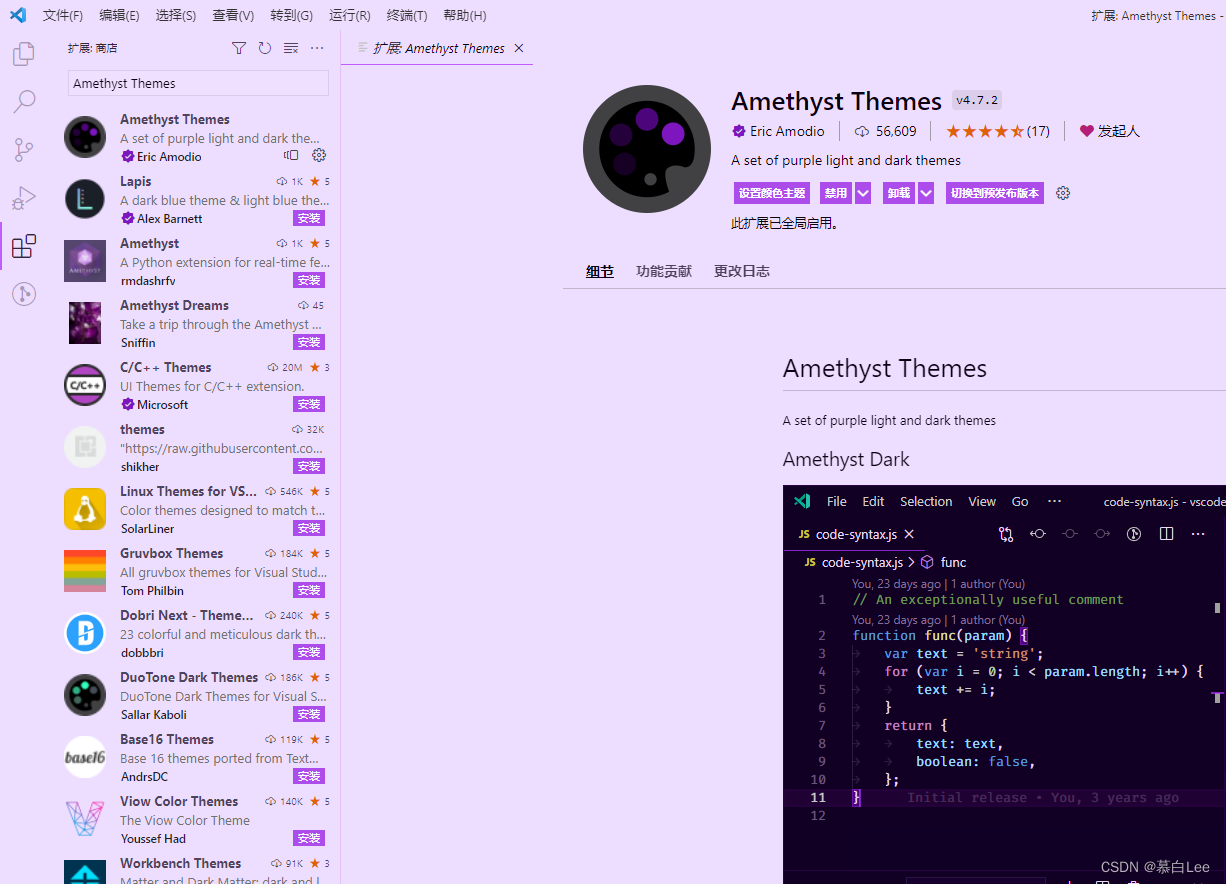Select the Amethyst Dreams extension icon
This screenshot has width=1226, height=884.
85,323
